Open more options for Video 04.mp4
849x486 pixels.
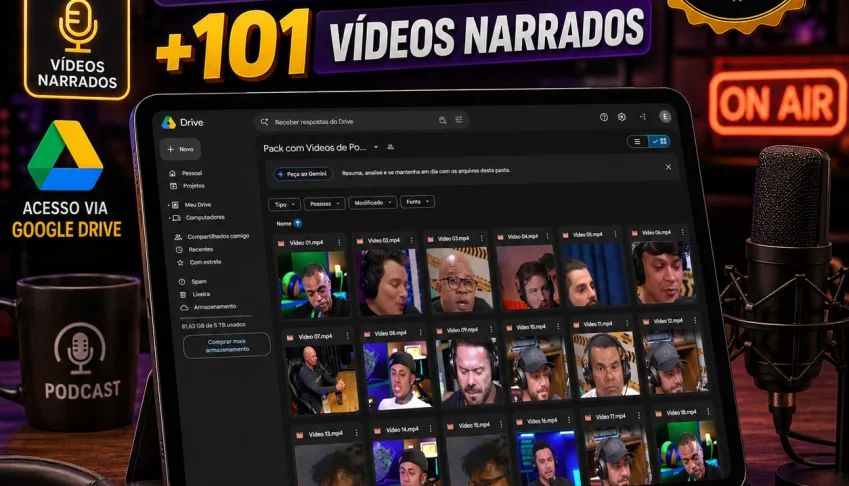tap(548, 237)
